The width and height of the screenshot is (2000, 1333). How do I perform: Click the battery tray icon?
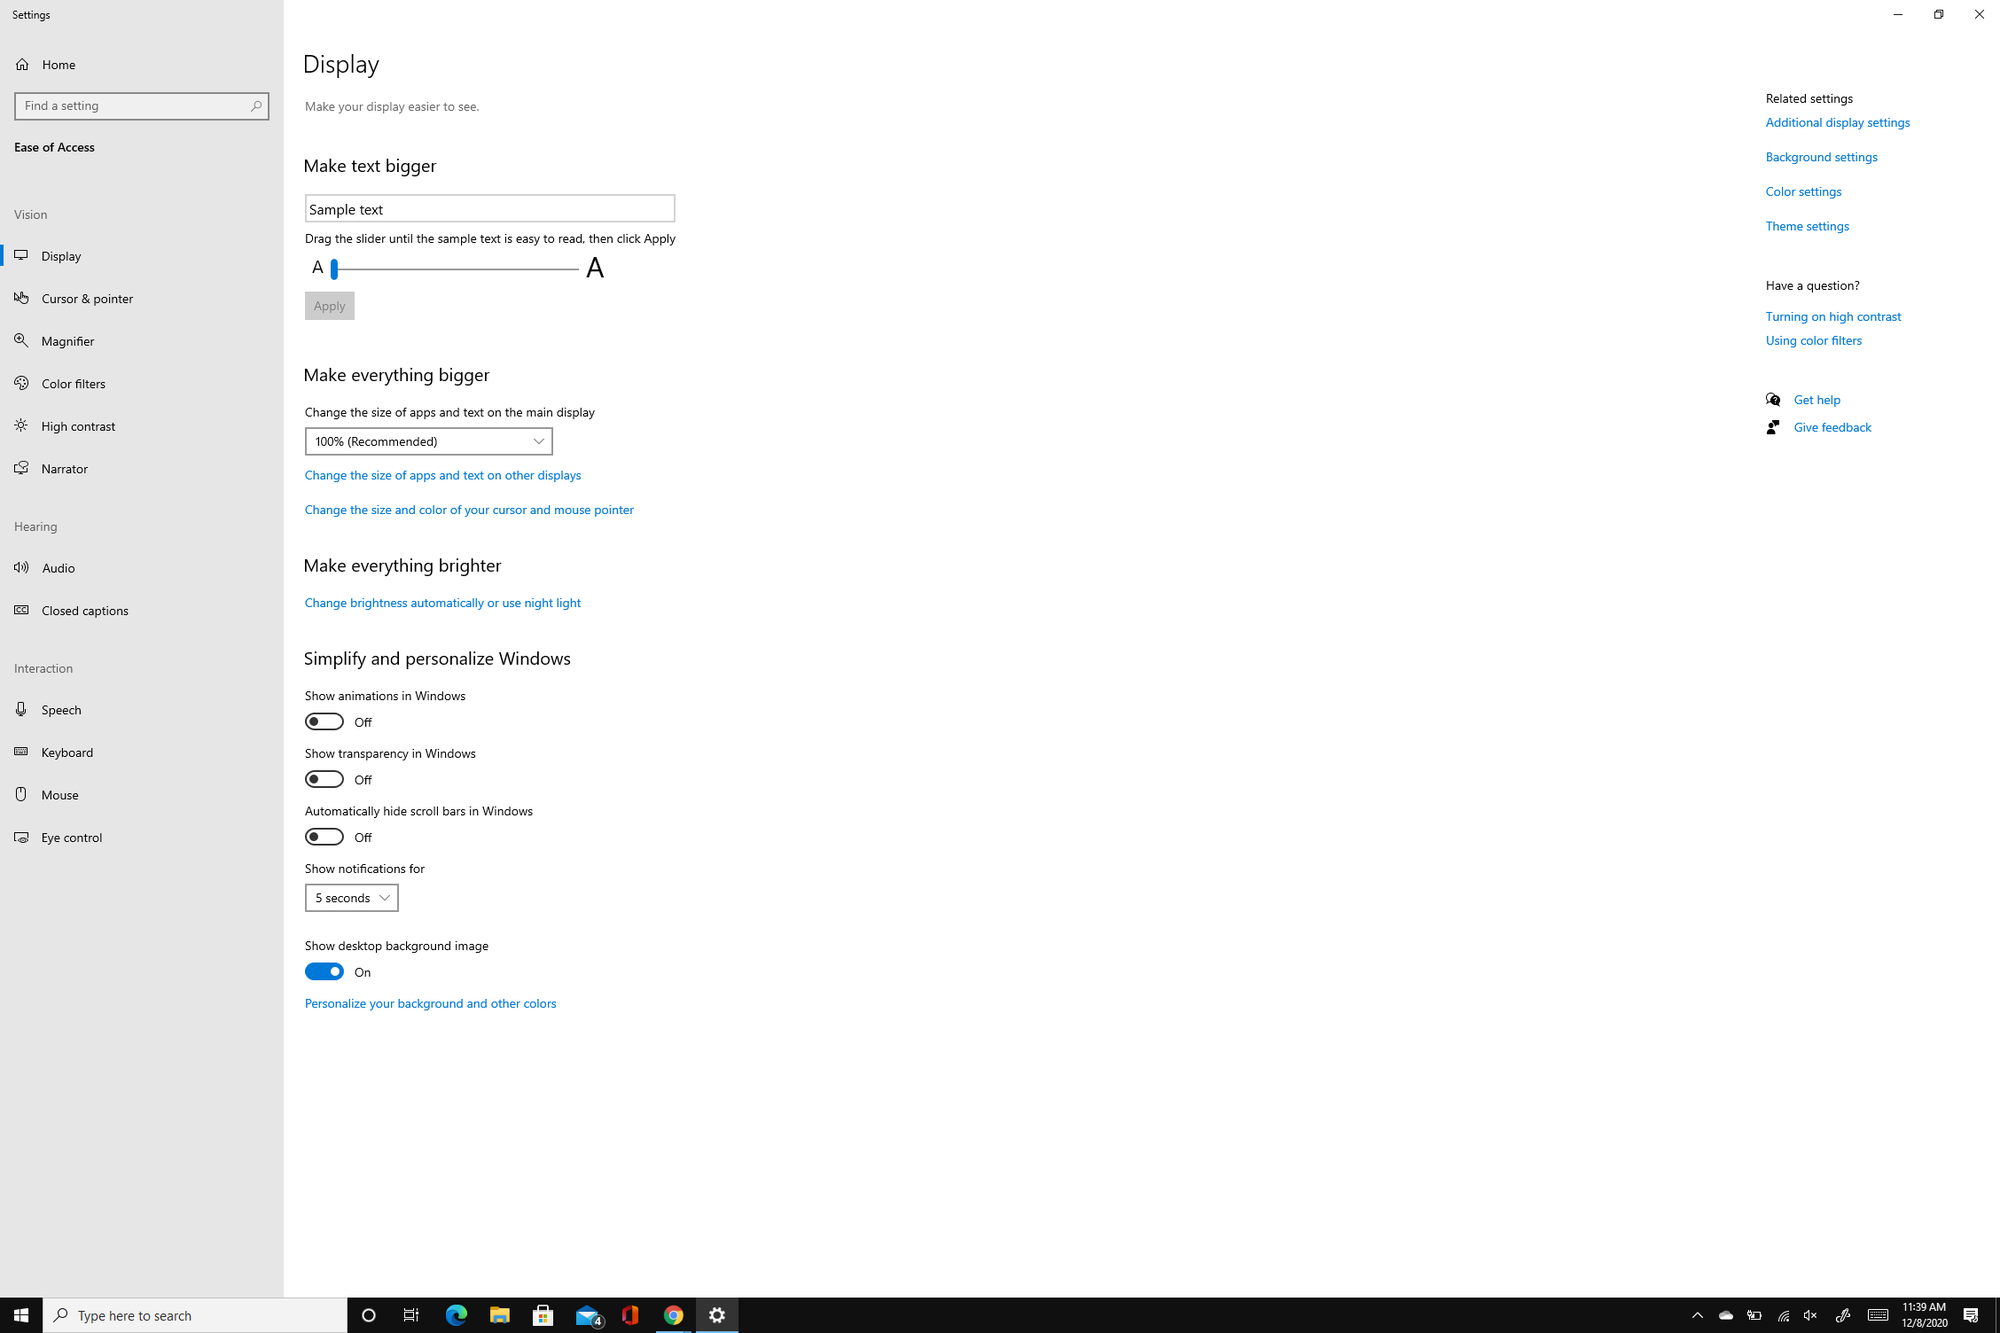pos(1754,1315)
